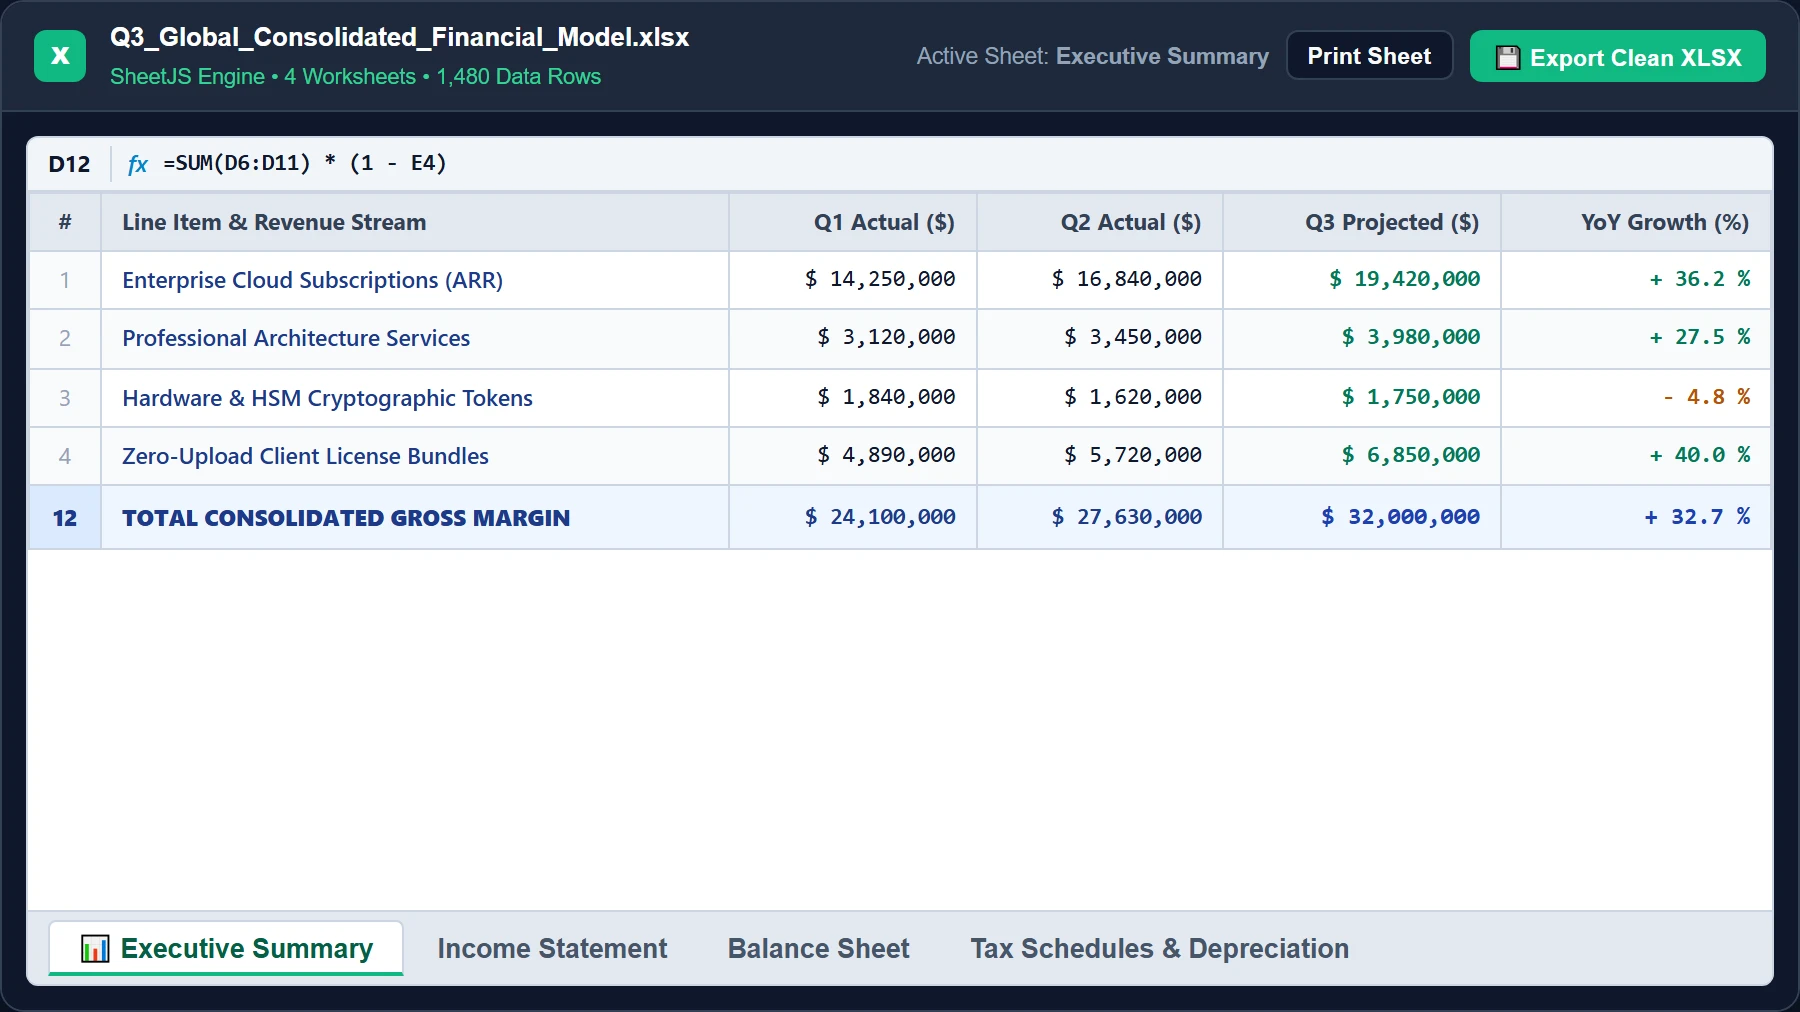
Task: Select highlighted row number 12
Action: (65, 518)
